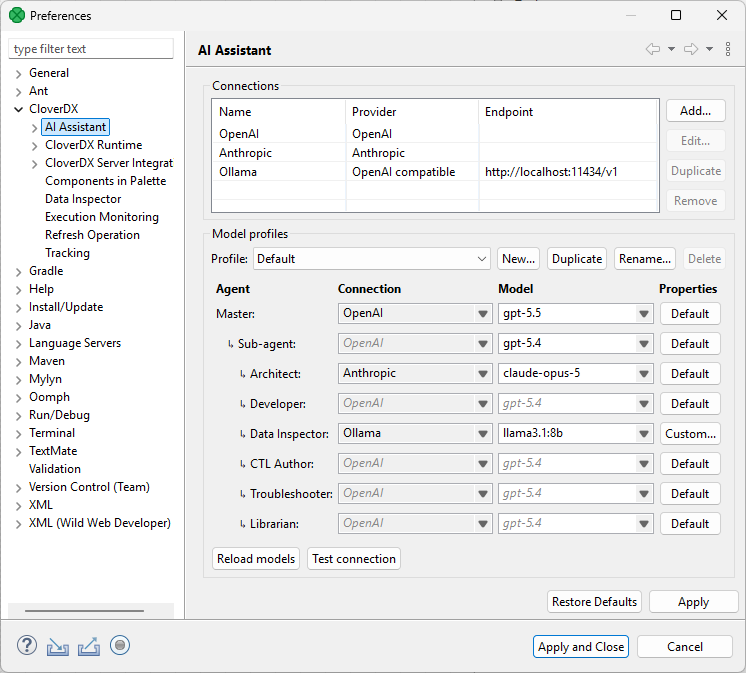
Task: Click the Provider column header
Action: 412,112
